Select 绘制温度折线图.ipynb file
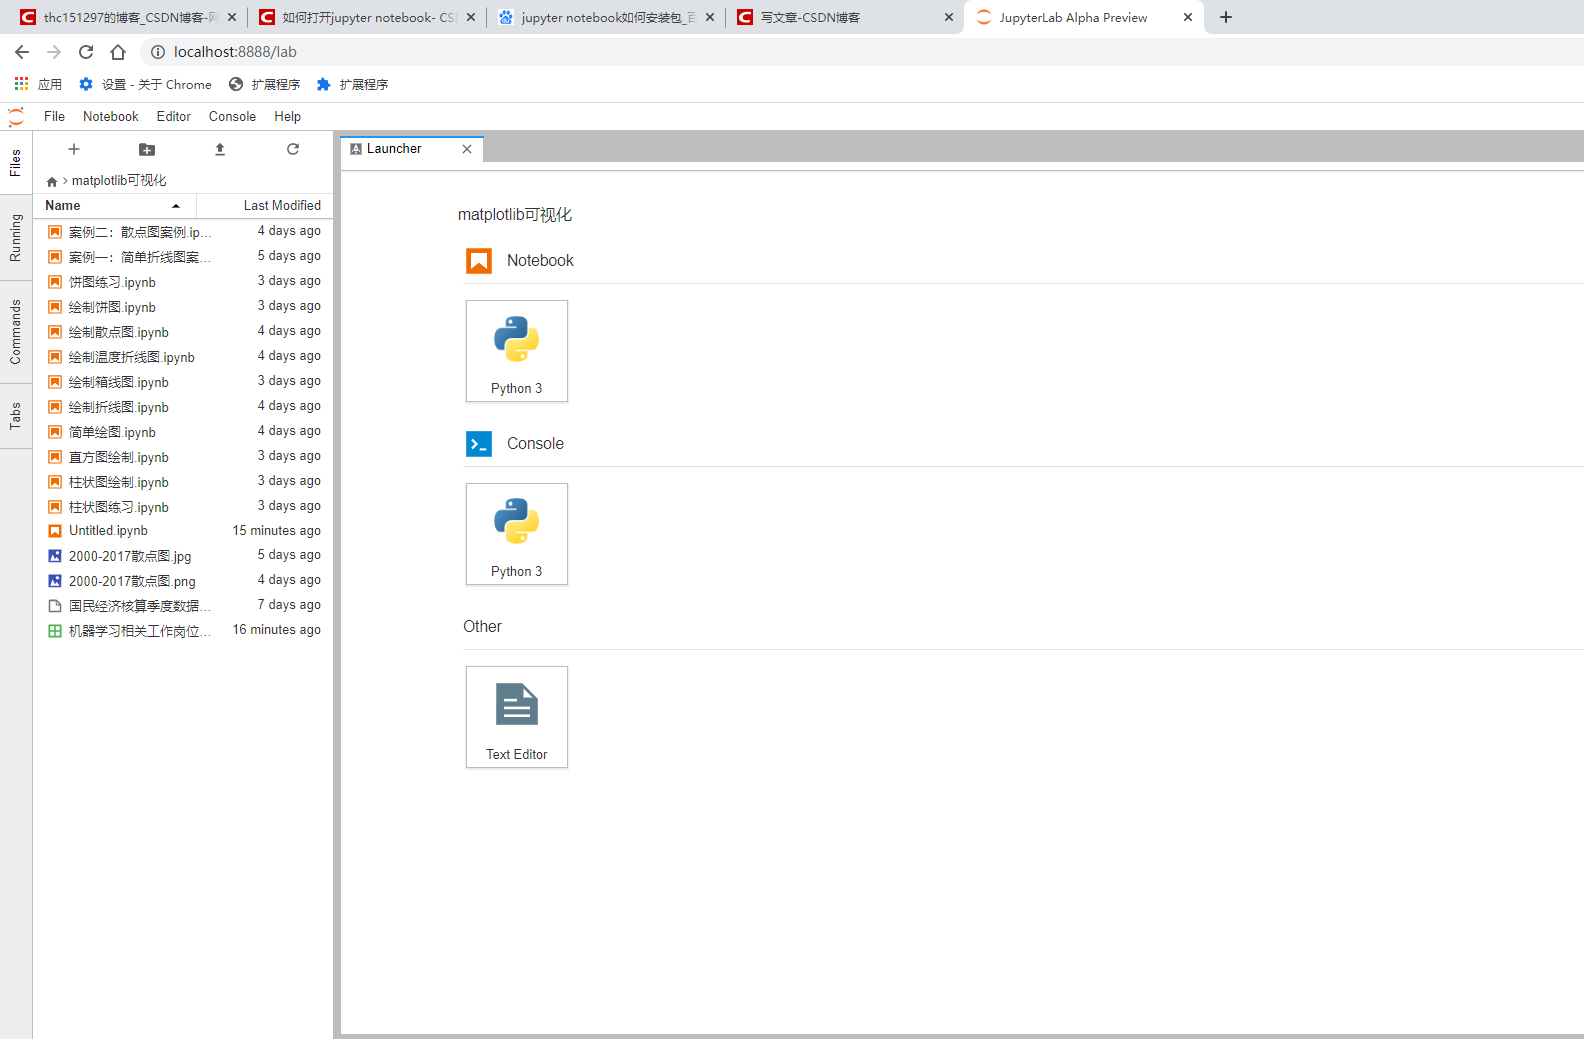Viewport: 1584px width, 1039px height. [x=183, y=357]
